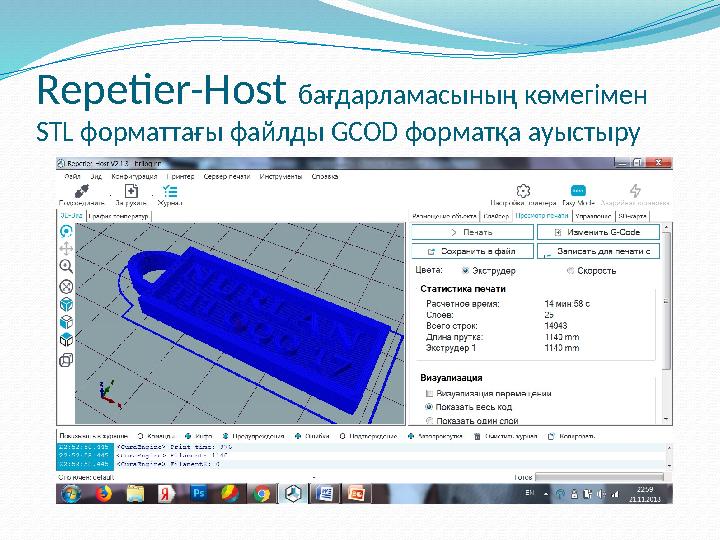Image resolution: width=720 pixels, height=540 pixels.
Task: Open the Вид menu
Action: tap(96, 176)
